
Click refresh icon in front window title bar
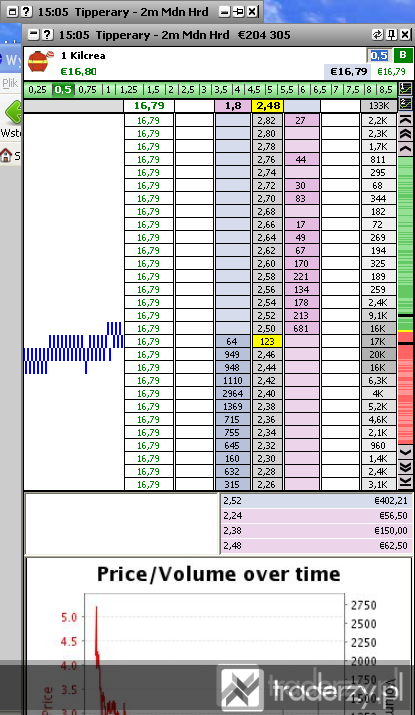[x=377, y=35]
